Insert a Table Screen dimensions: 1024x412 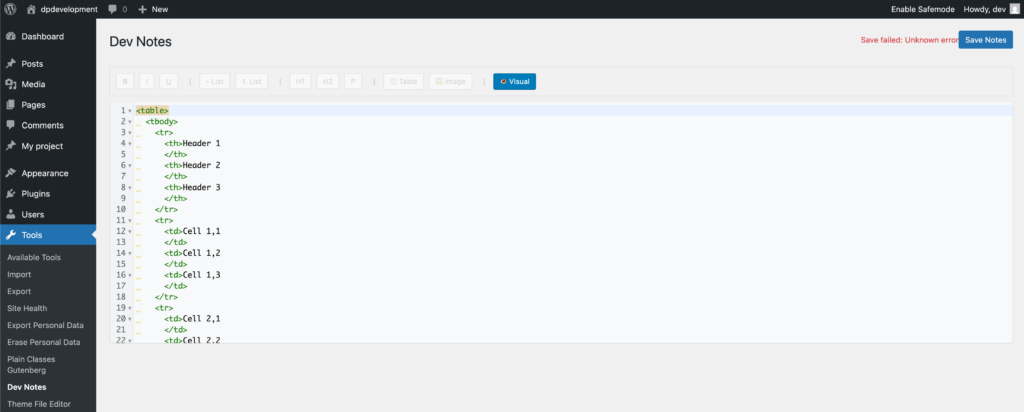tap(404, 82)
